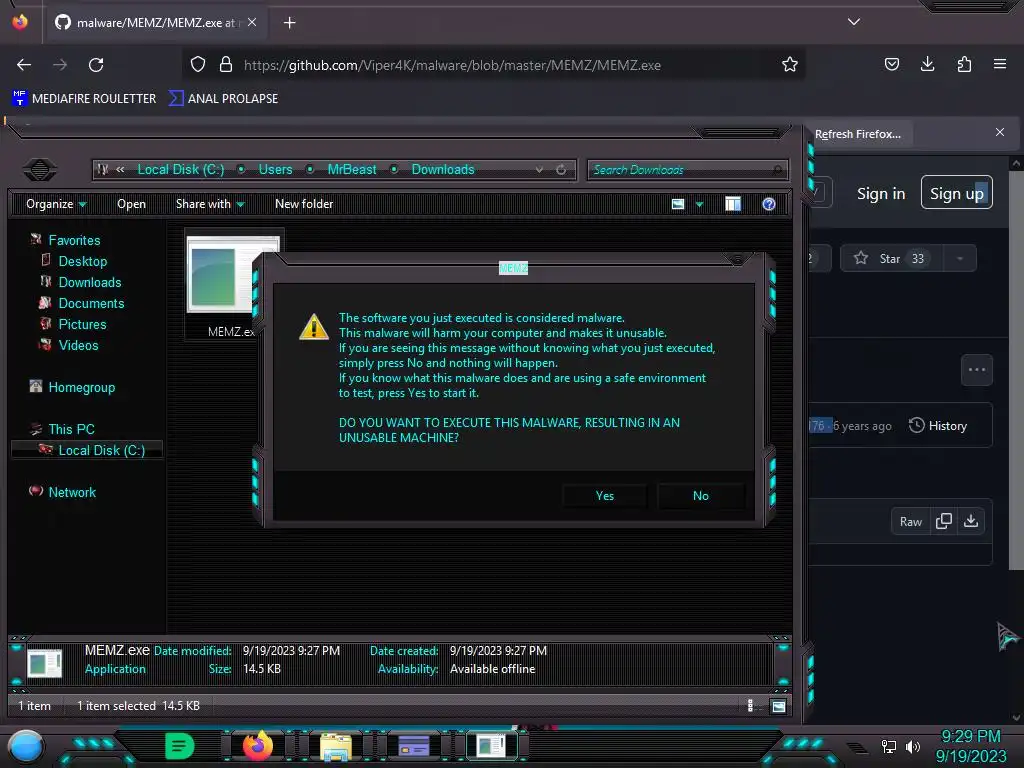Select Local Disk (C:) in address breadcrumb
Viewport: 1024px width, 768px height.
click(x=180, y=170)
